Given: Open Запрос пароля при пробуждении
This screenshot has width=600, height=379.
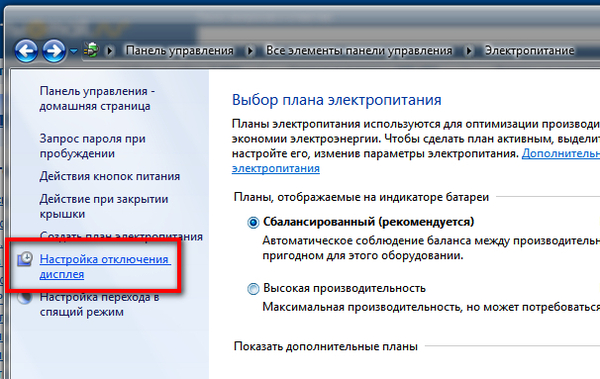Looking at the screenshot, I should [92, 146].
